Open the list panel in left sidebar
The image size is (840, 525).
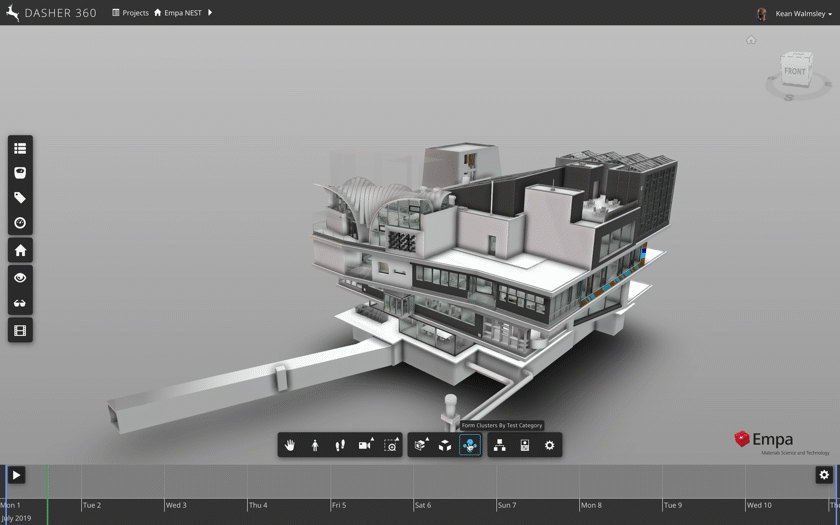[x=20, y=148]
